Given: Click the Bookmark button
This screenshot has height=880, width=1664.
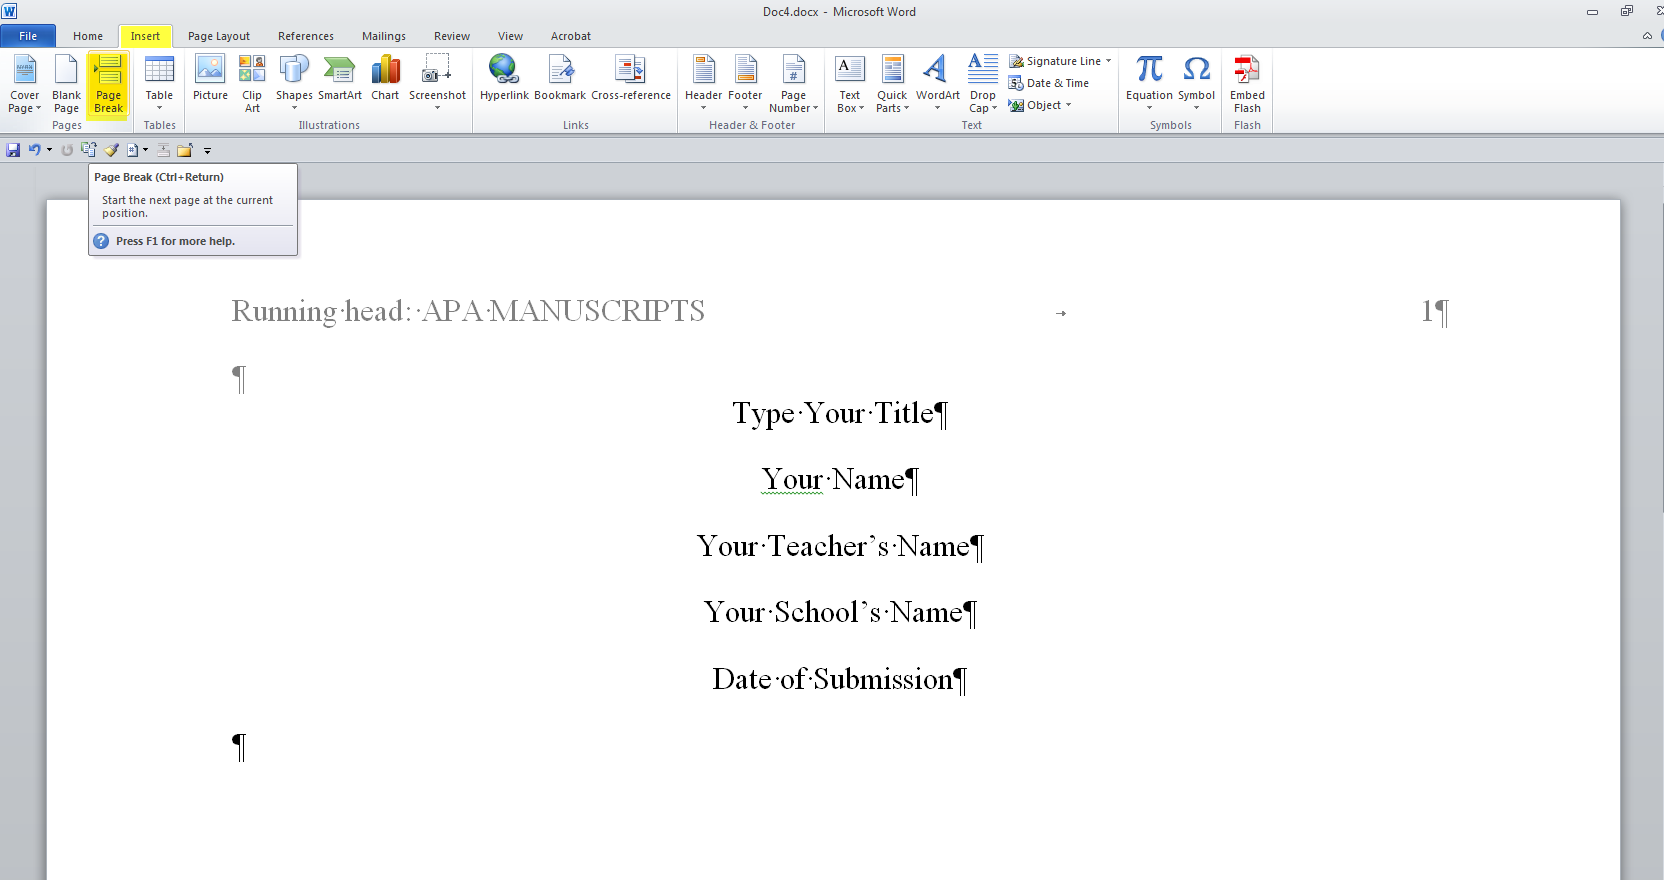Looking at the screenshot, I should coord(560,79).
